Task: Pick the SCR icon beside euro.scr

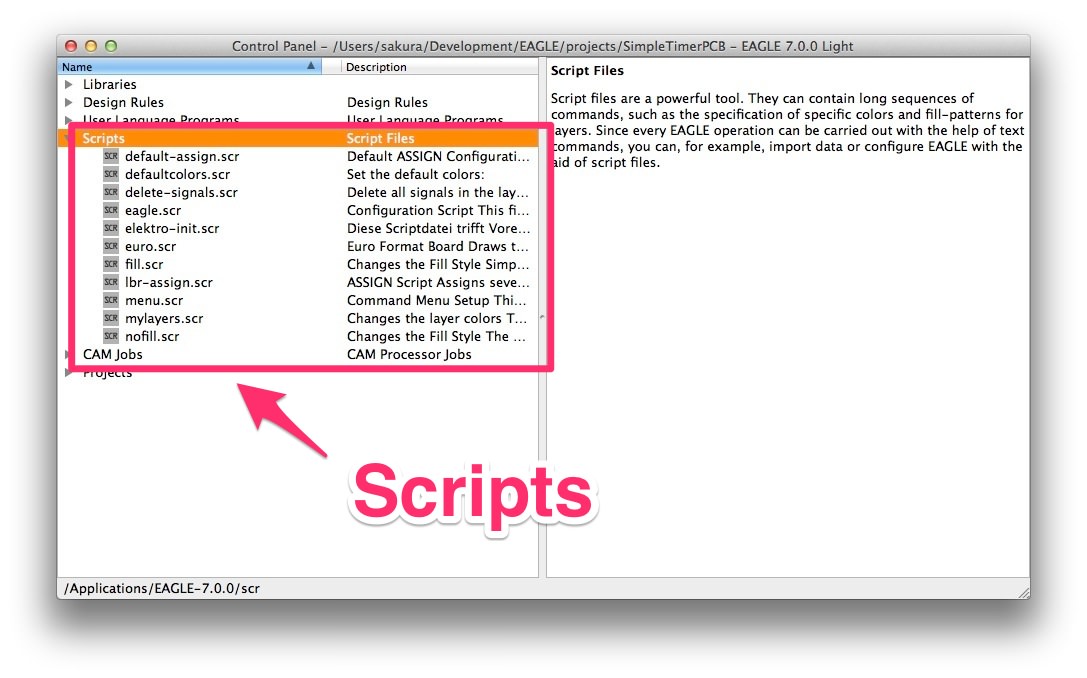Action: coord(111,246)
